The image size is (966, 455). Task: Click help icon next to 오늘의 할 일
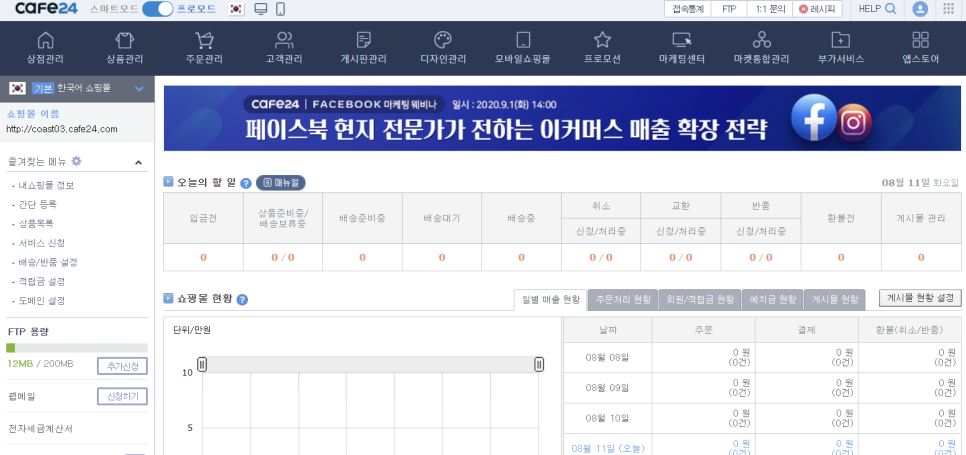tap(246, 183)
